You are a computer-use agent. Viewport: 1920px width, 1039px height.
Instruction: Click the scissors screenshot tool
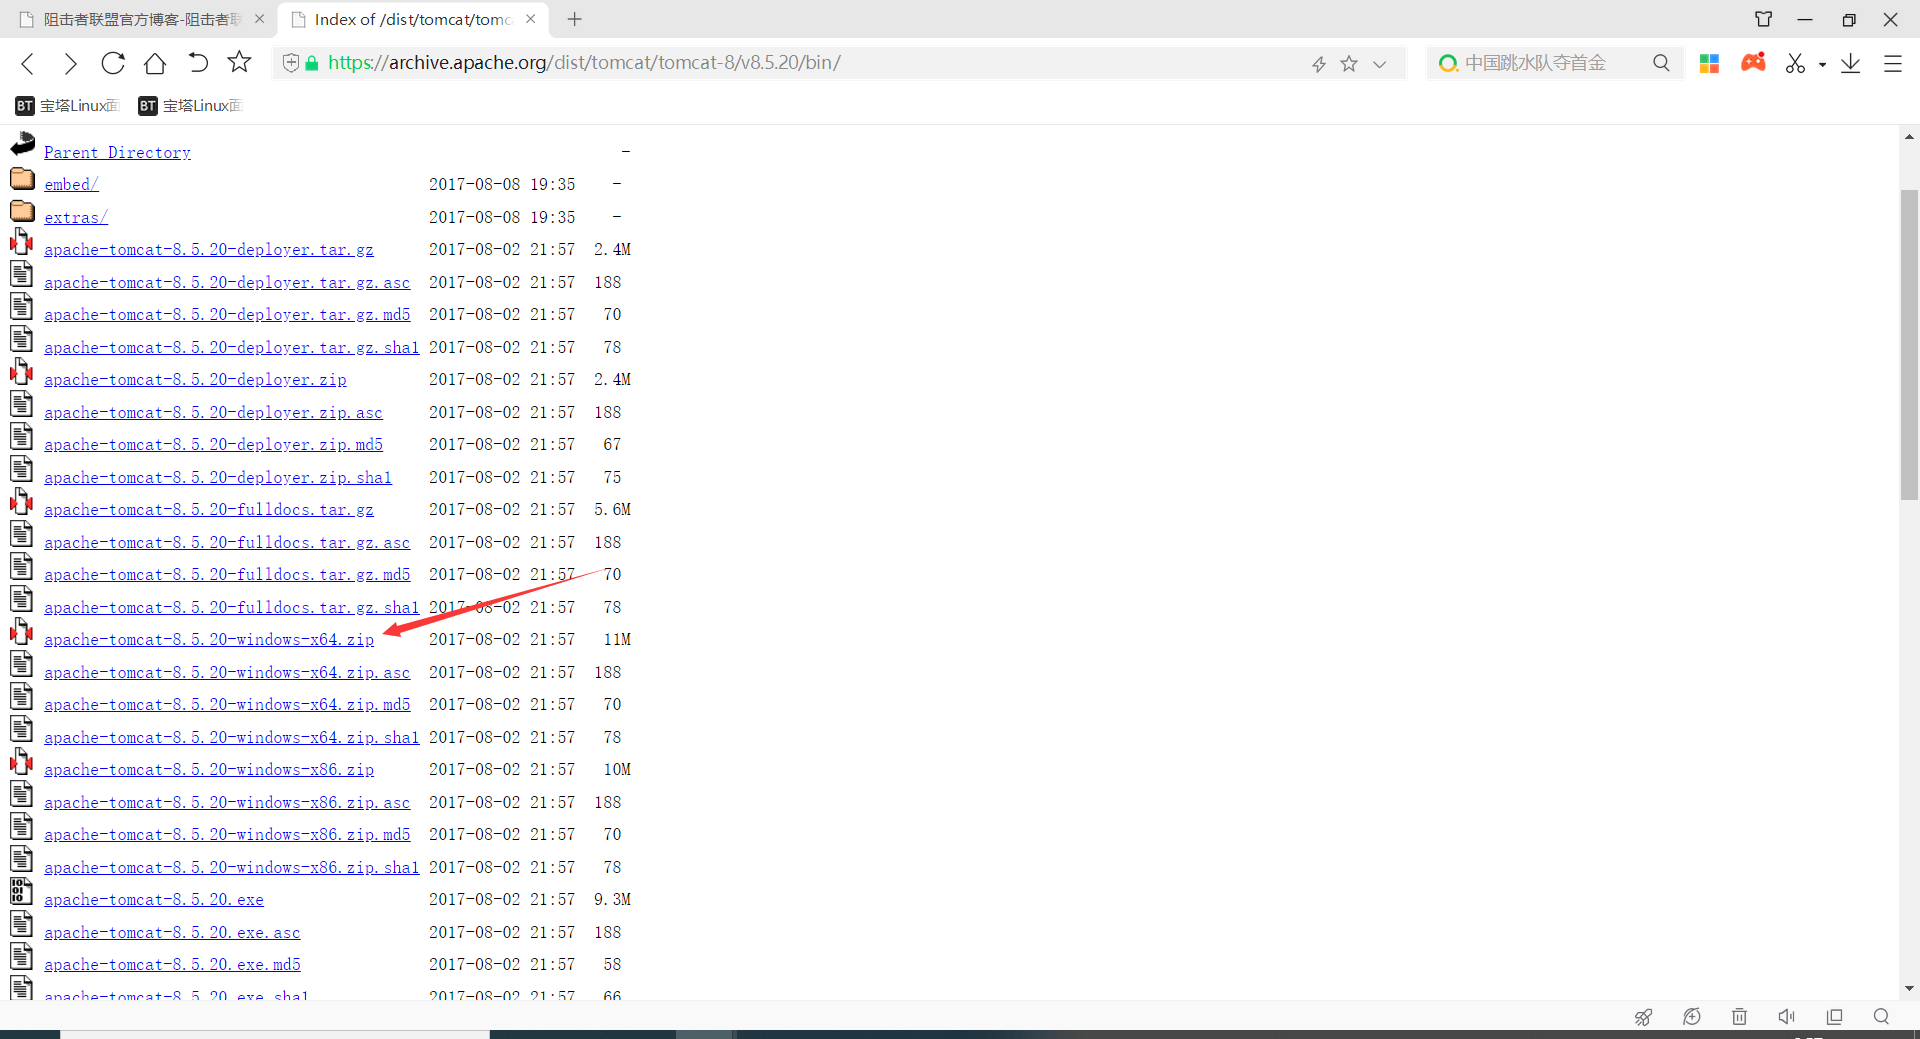pyautogui.click(x=1796, y=63)
